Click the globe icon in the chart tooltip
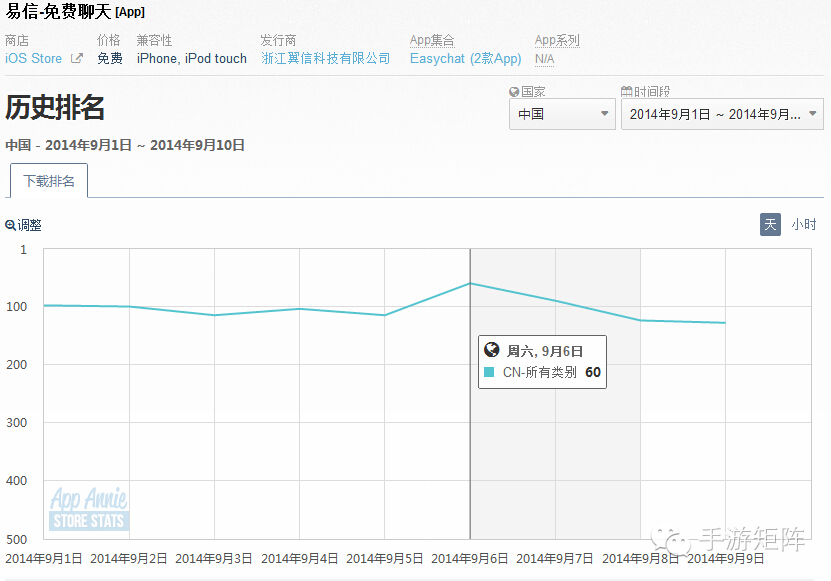This screenshot has width=831, height=581. (492, 350)
